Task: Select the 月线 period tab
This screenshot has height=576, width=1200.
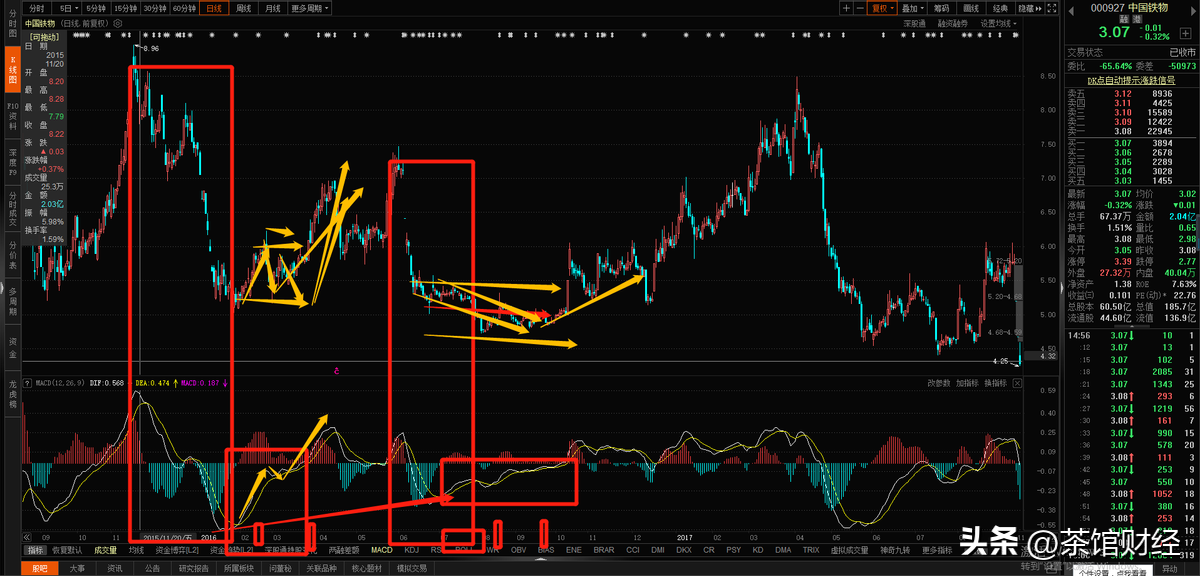Action: [273, 8]
